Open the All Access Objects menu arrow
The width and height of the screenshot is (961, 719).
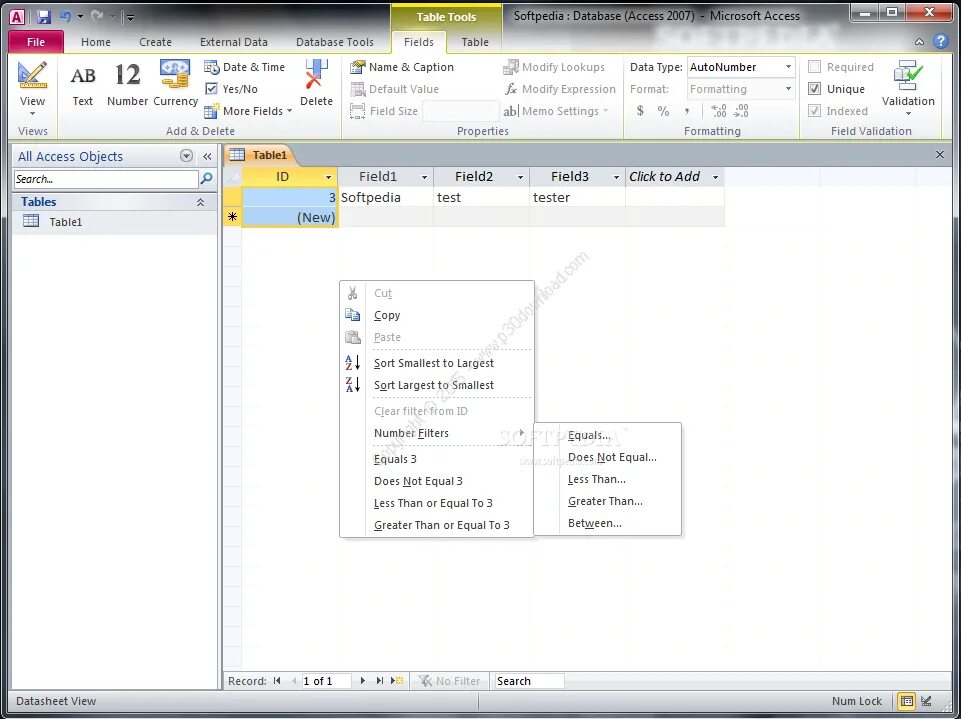click(x=186, y=156)
